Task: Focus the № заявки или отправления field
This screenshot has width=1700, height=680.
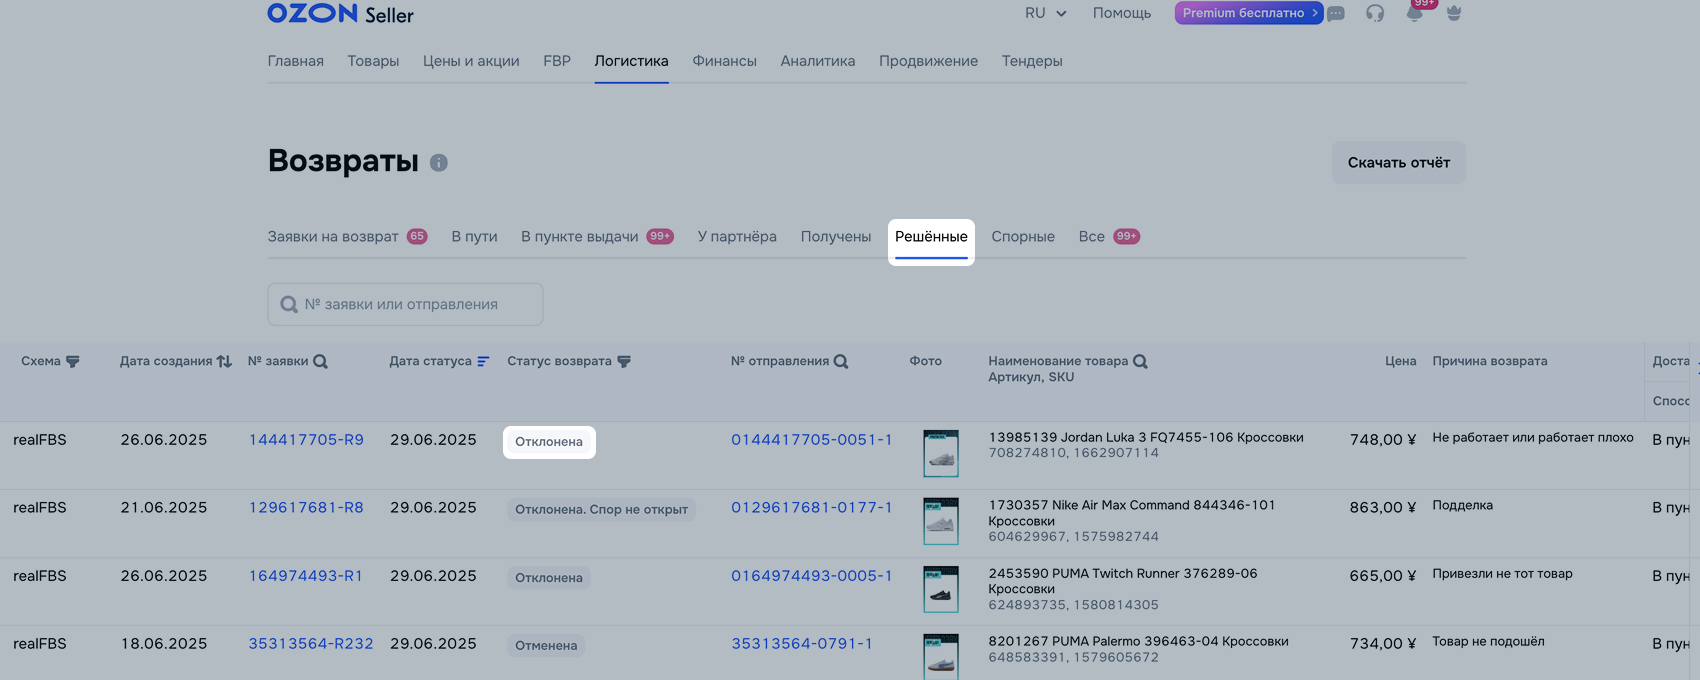Action: coord(405,304)
